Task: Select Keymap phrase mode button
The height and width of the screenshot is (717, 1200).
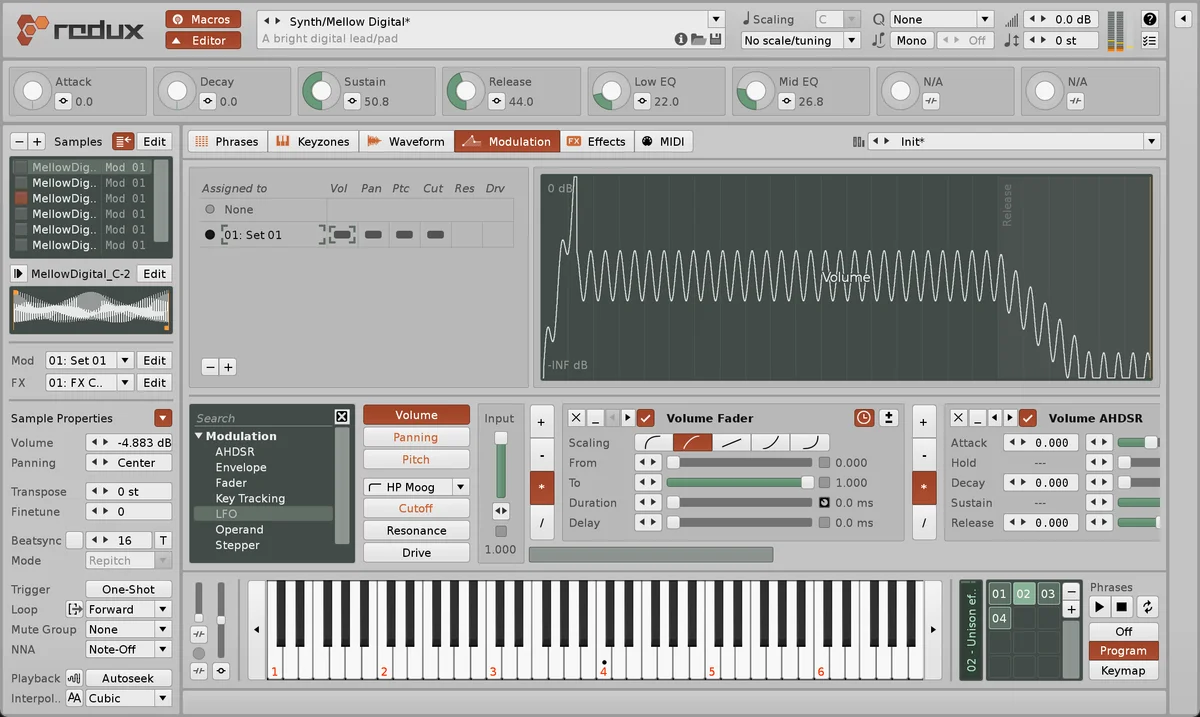Action: [1123, 670]
